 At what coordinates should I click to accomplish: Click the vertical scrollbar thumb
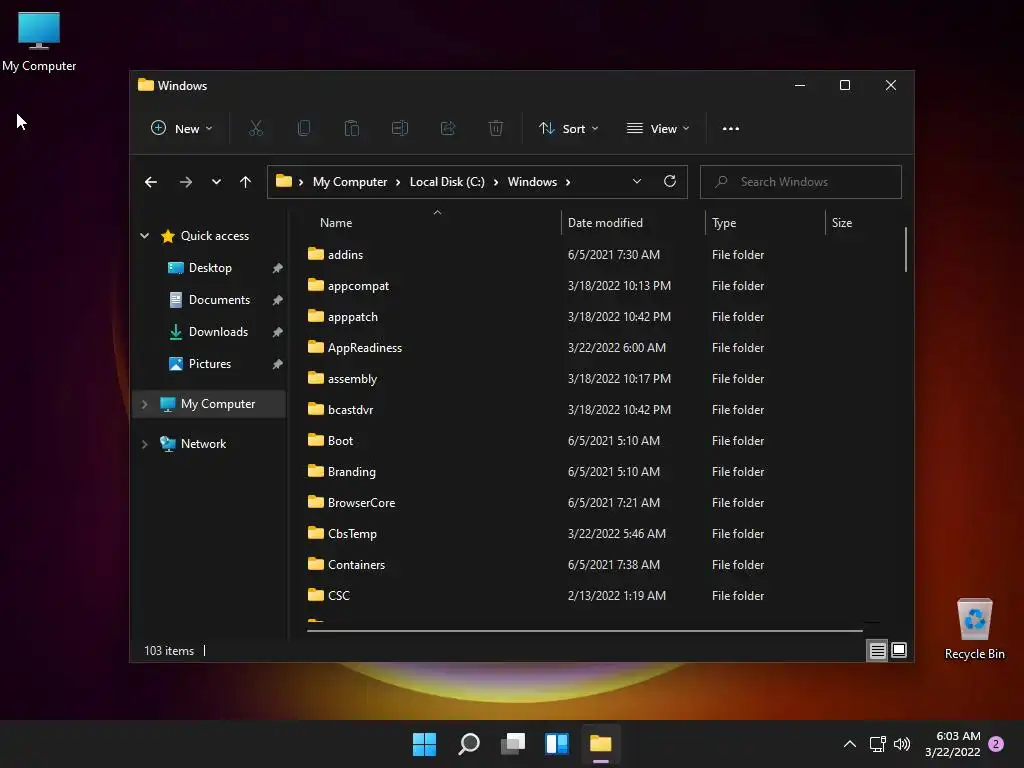point(906,249)
